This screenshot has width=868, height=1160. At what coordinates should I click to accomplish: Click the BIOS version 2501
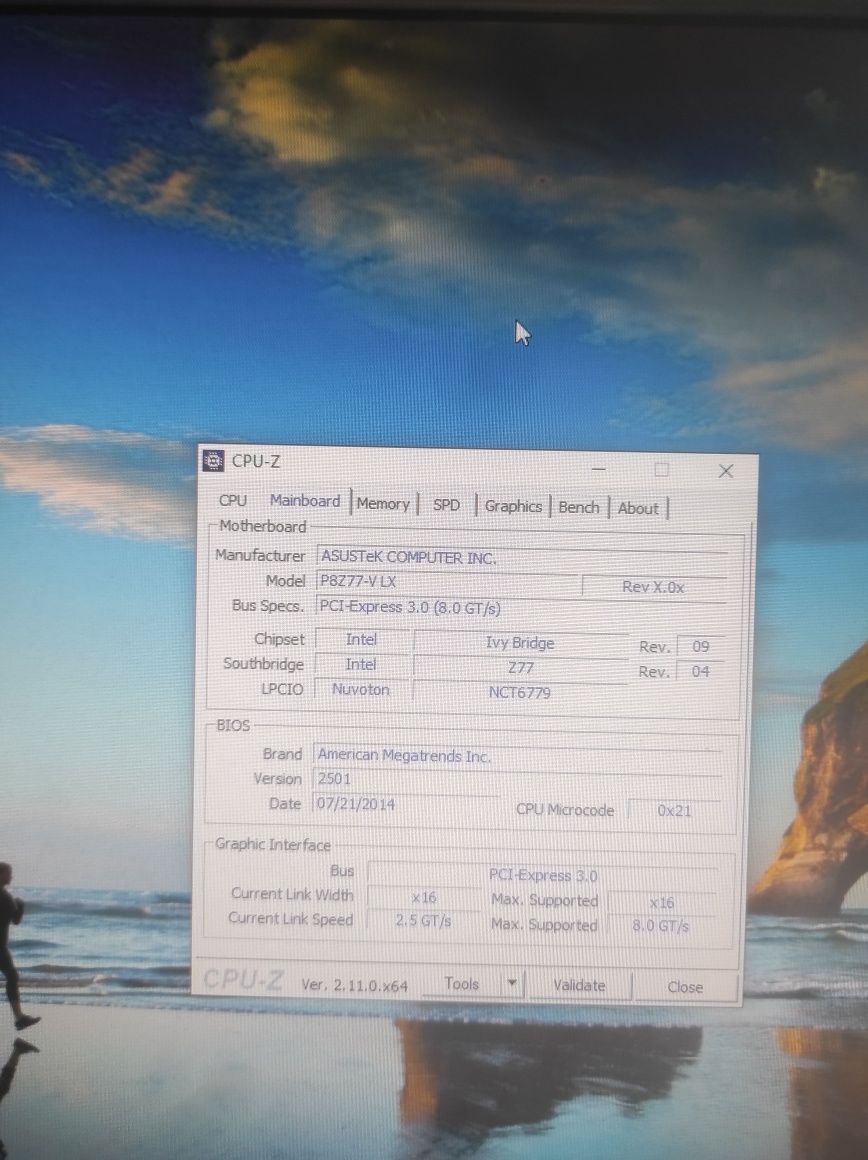tap(517, 780)
